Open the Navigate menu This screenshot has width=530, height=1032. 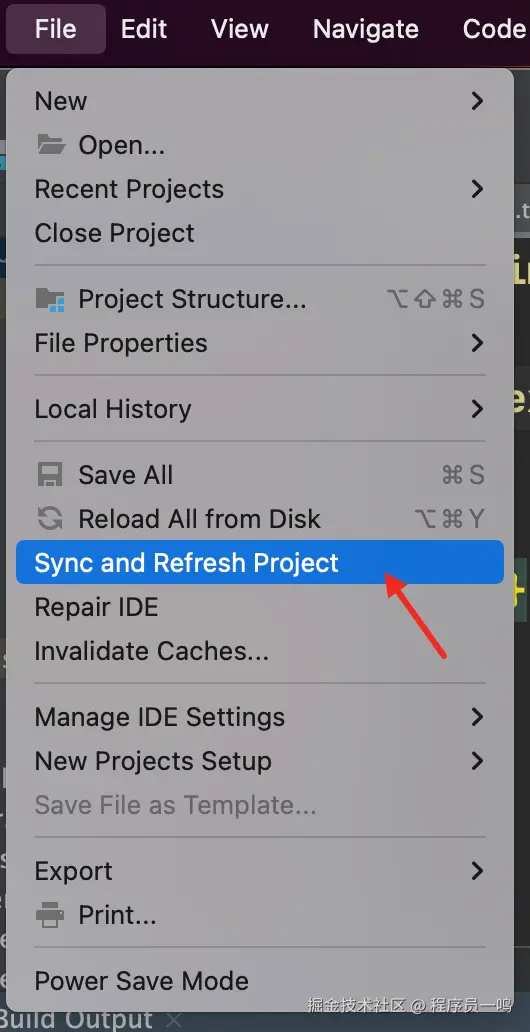pyautogui.click(x=365, y=29)
